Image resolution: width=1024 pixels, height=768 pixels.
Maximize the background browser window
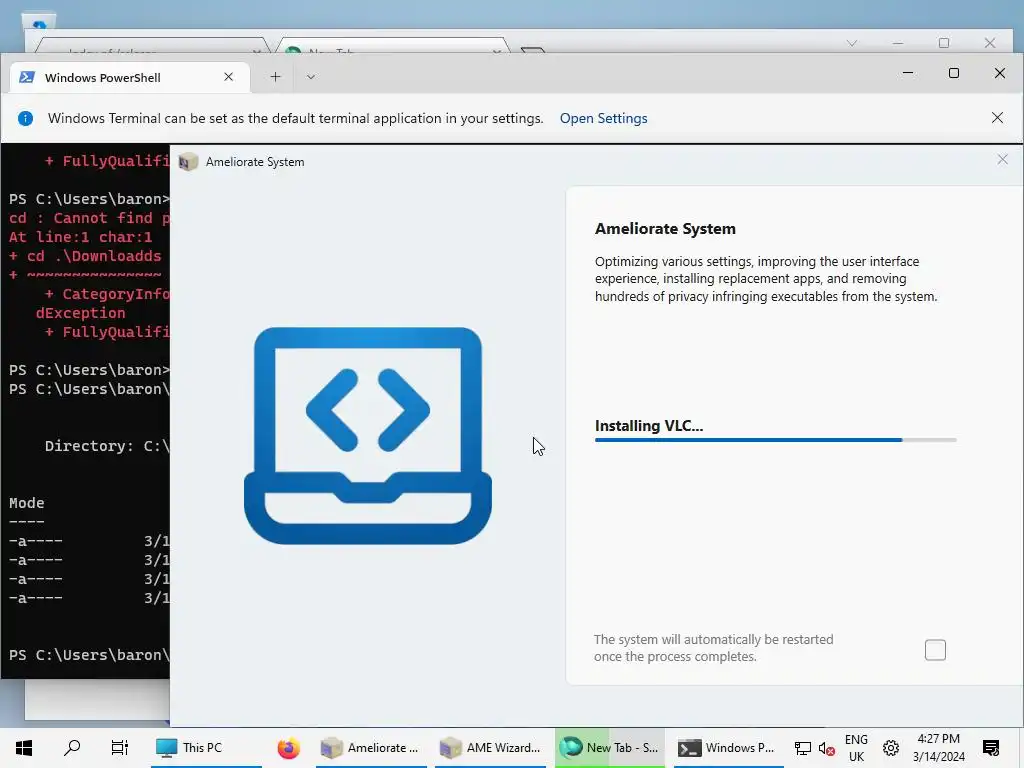pyautogui.click(x=944, y=43)
